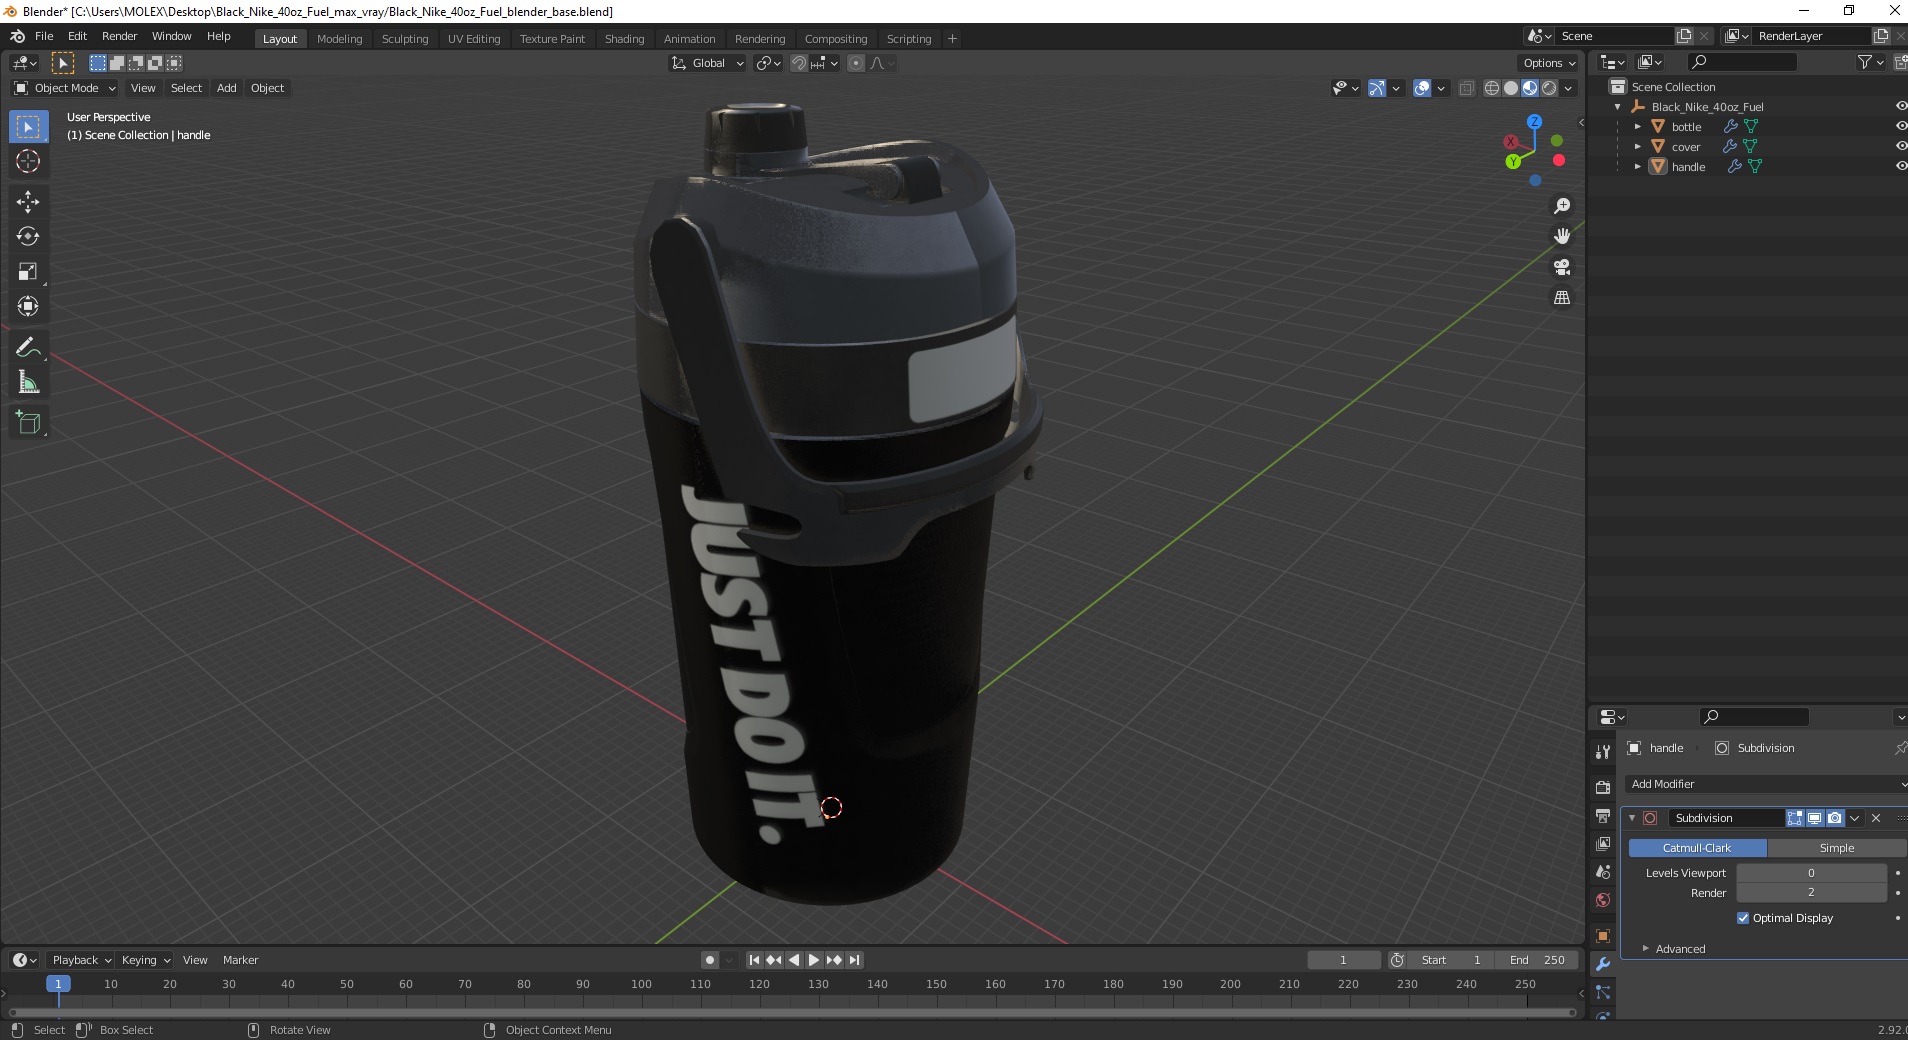
Task: Open the Object properties tab
Action: (x=1603, y=936)
